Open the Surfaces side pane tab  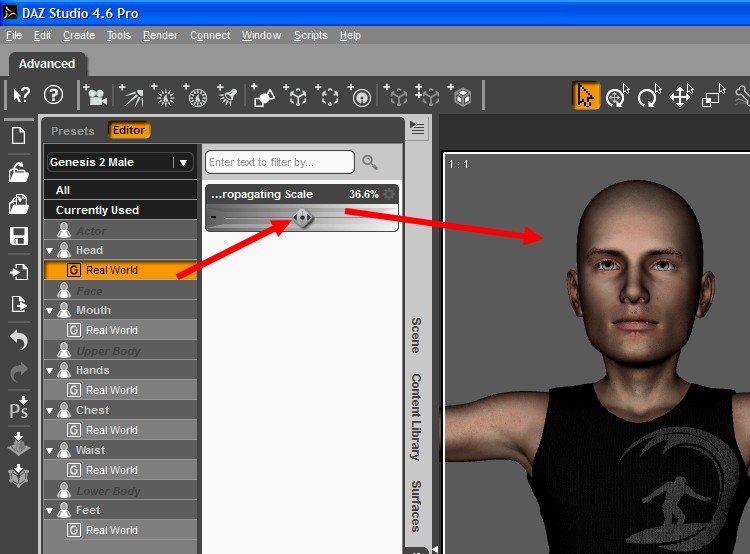pos(416,506)
